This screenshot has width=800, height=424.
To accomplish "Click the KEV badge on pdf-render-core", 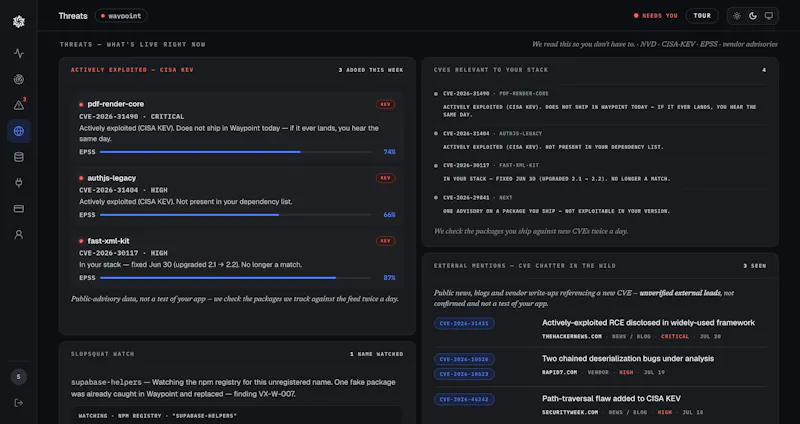I will click(385, 104).
